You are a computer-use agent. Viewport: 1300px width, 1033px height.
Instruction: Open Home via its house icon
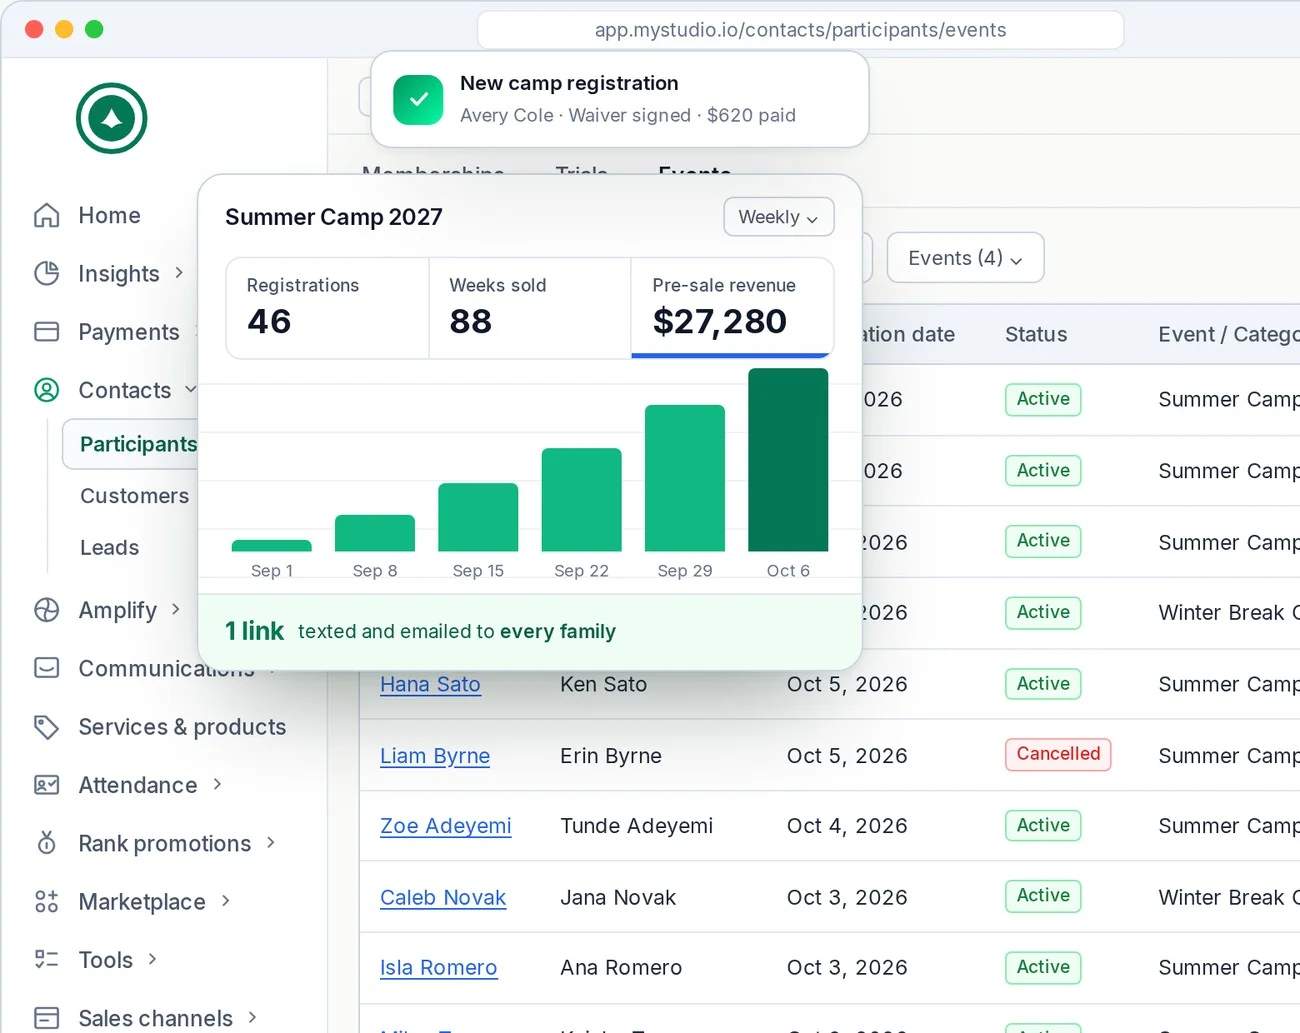coord(47,215)
